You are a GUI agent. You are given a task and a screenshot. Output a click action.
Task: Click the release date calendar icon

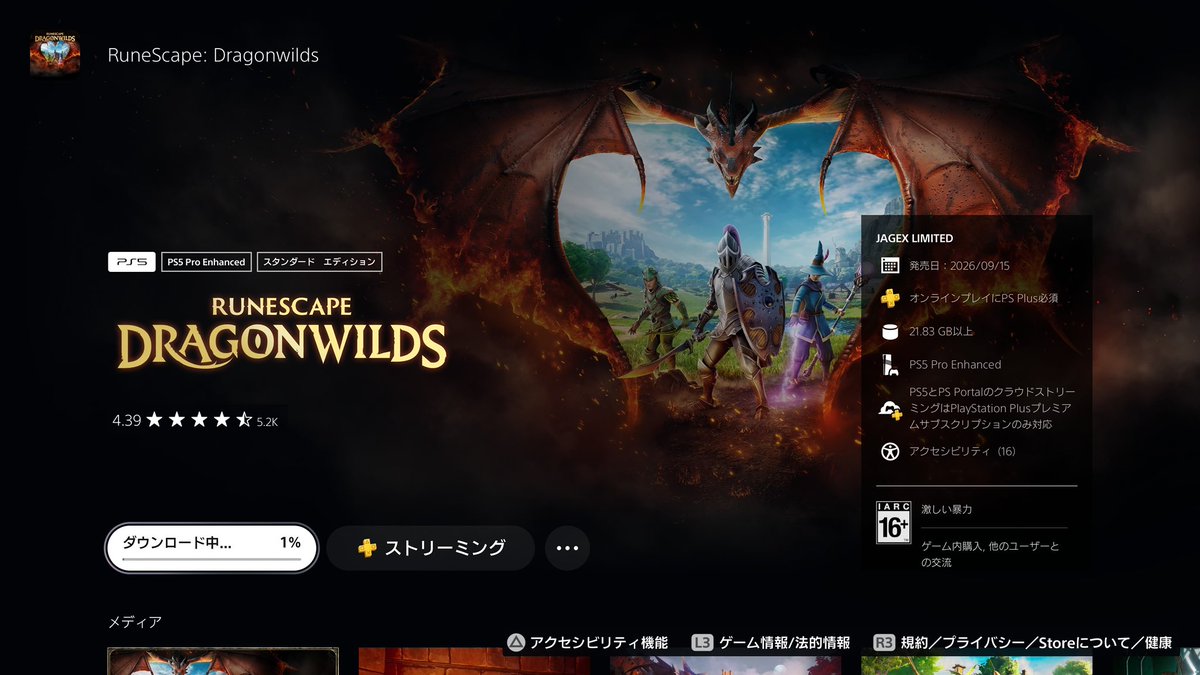point(890,265)
